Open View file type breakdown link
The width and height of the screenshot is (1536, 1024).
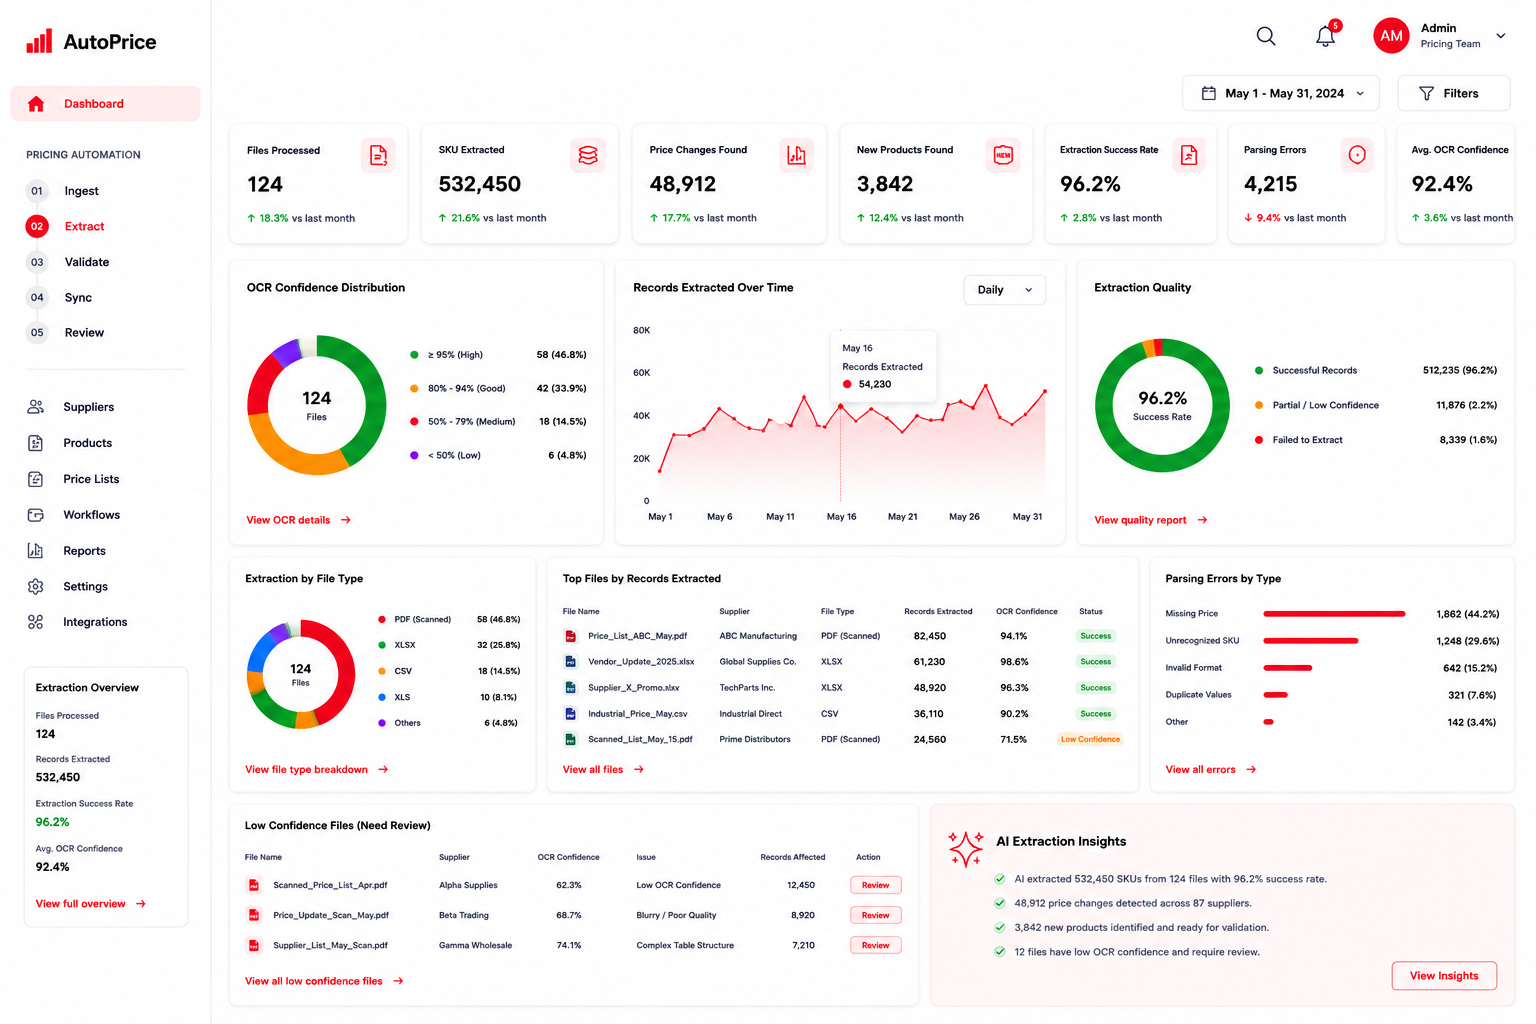[316, 770]
